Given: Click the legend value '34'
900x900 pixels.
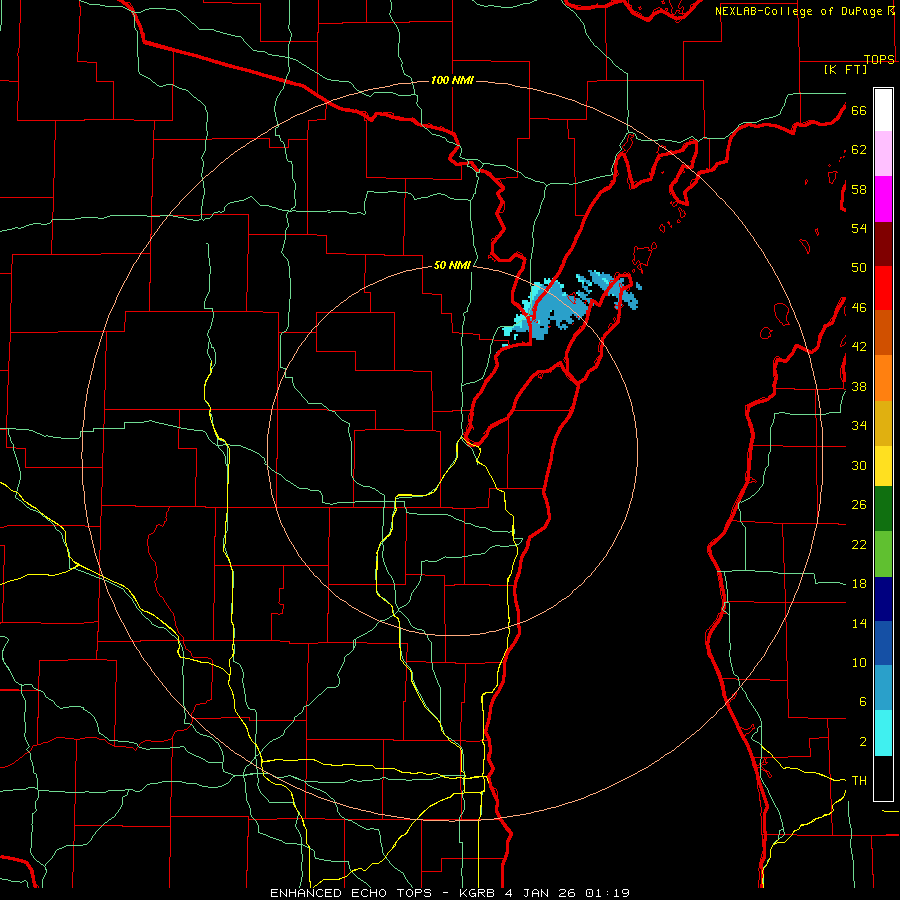Looking at the screenshot, I should (x=859, y=426).
